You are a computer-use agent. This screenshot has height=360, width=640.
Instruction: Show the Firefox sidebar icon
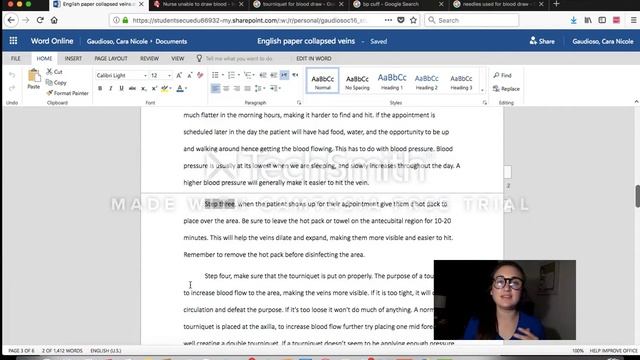602,20
